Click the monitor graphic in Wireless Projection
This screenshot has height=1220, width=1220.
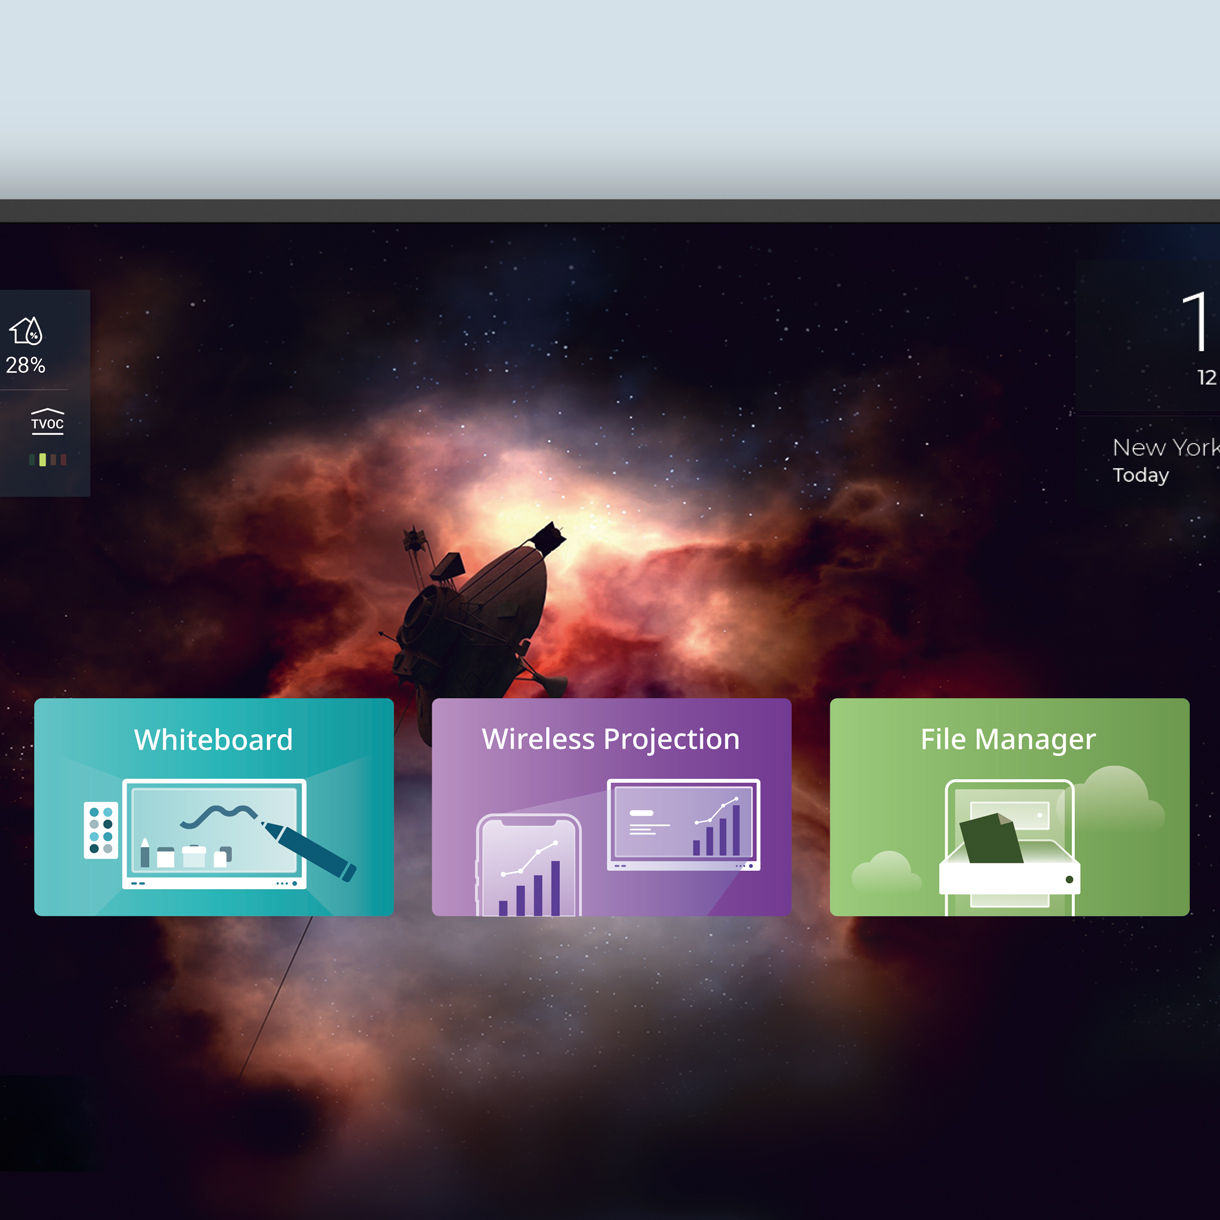pos(684,825)
